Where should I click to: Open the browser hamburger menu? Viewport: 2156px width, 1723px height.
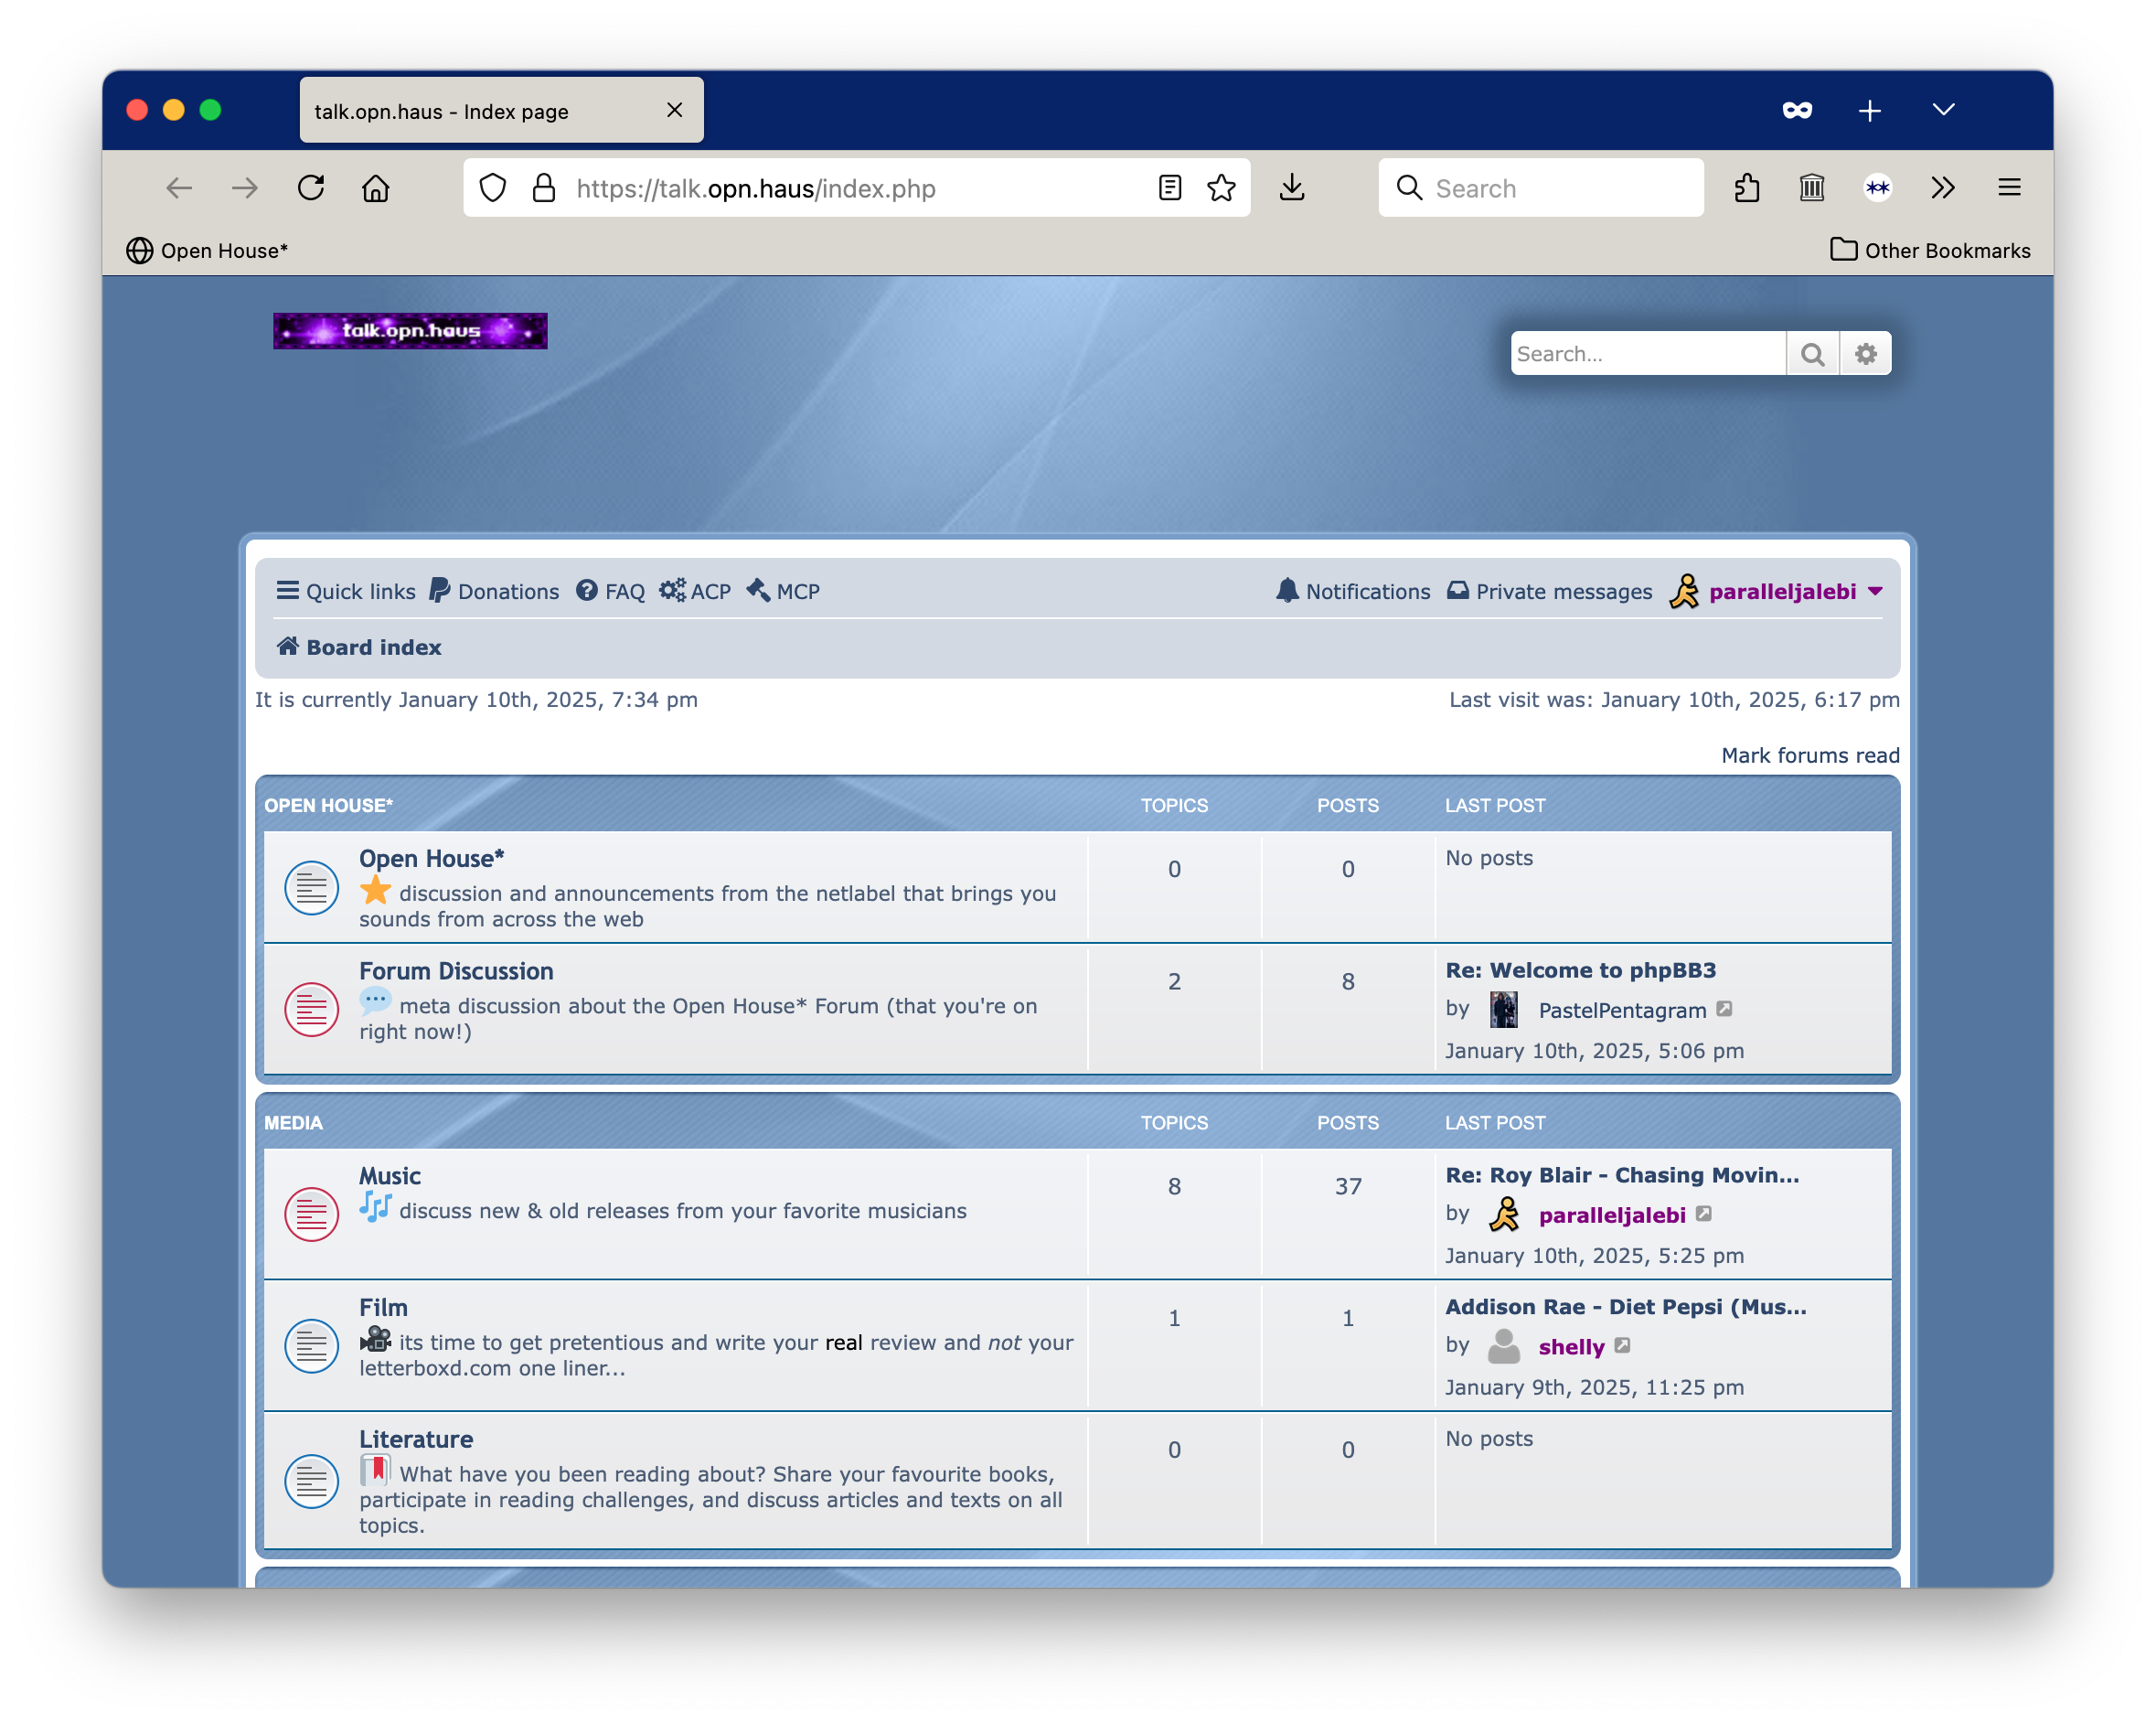pyautogui.click(x=2009, y=188)
